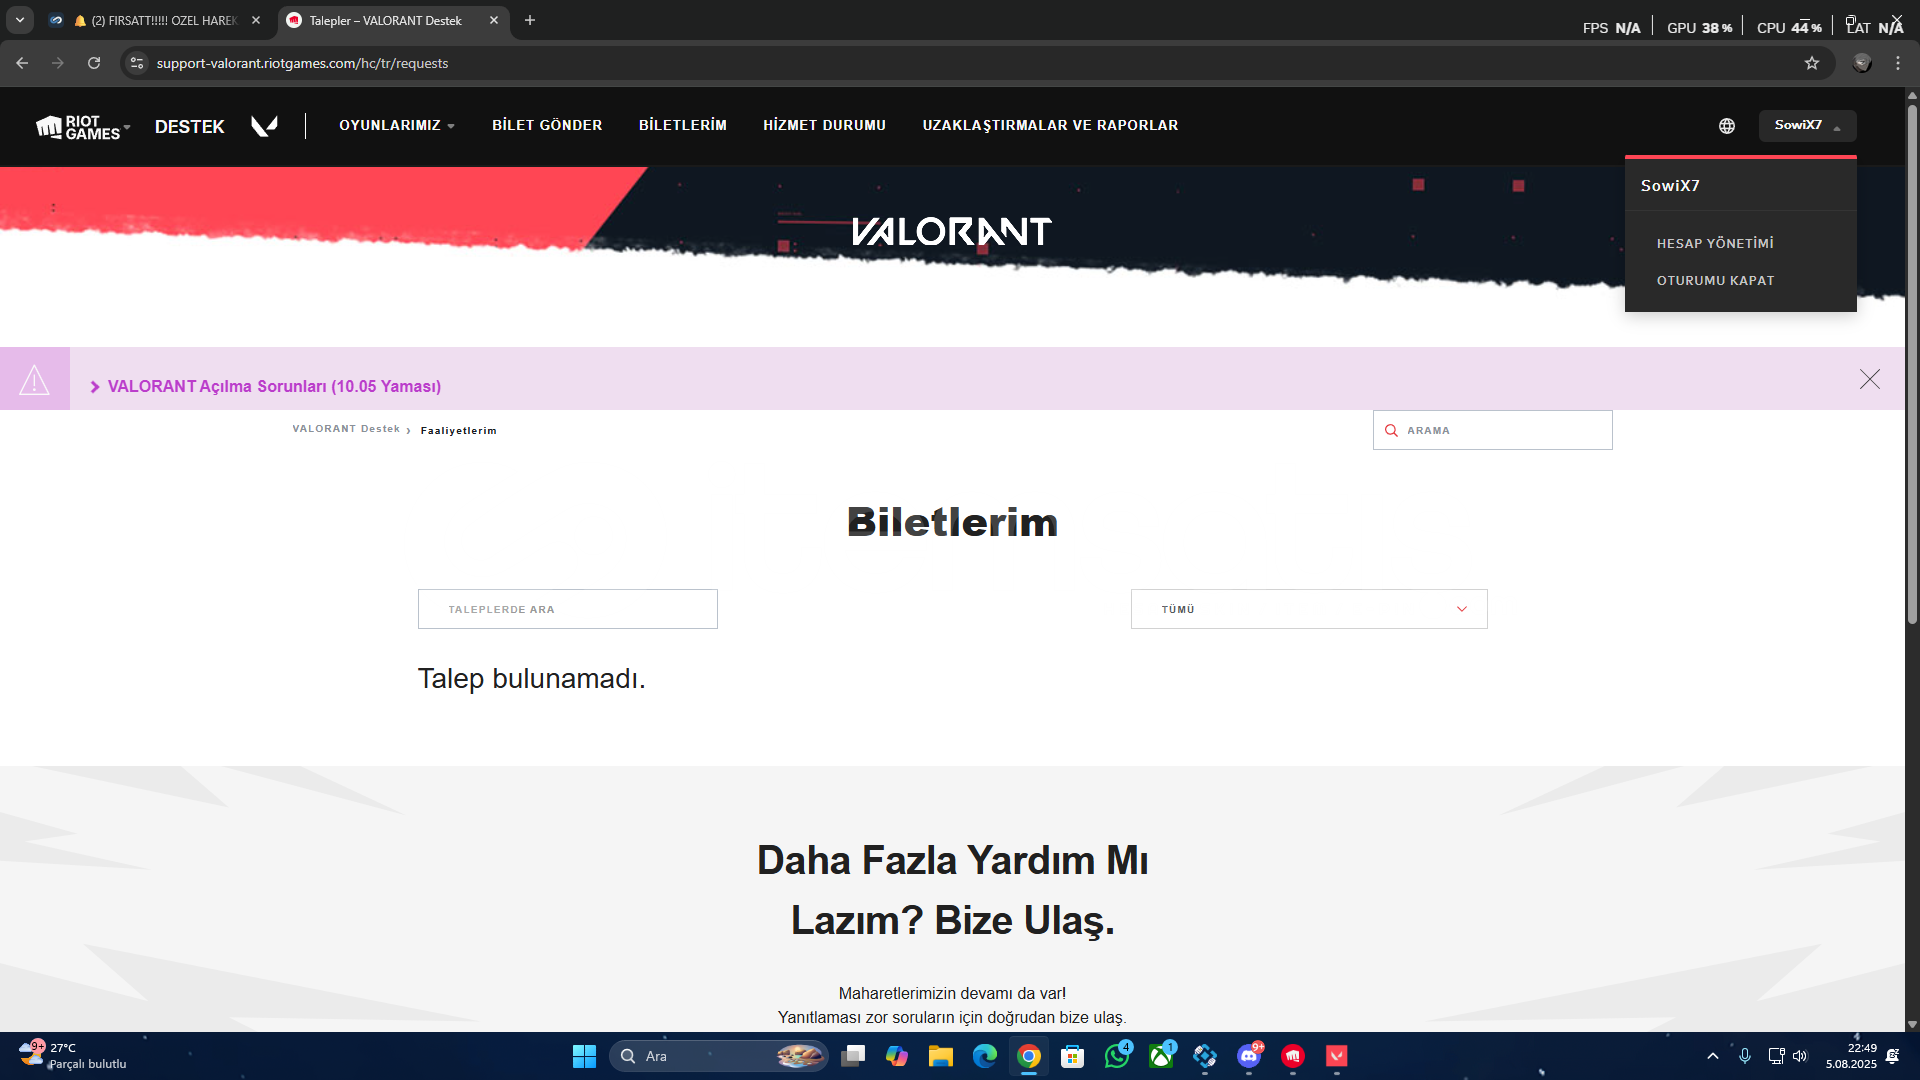
Task: Click VALORANT Destek breadcrumb
Action: (x=346, y=429)
